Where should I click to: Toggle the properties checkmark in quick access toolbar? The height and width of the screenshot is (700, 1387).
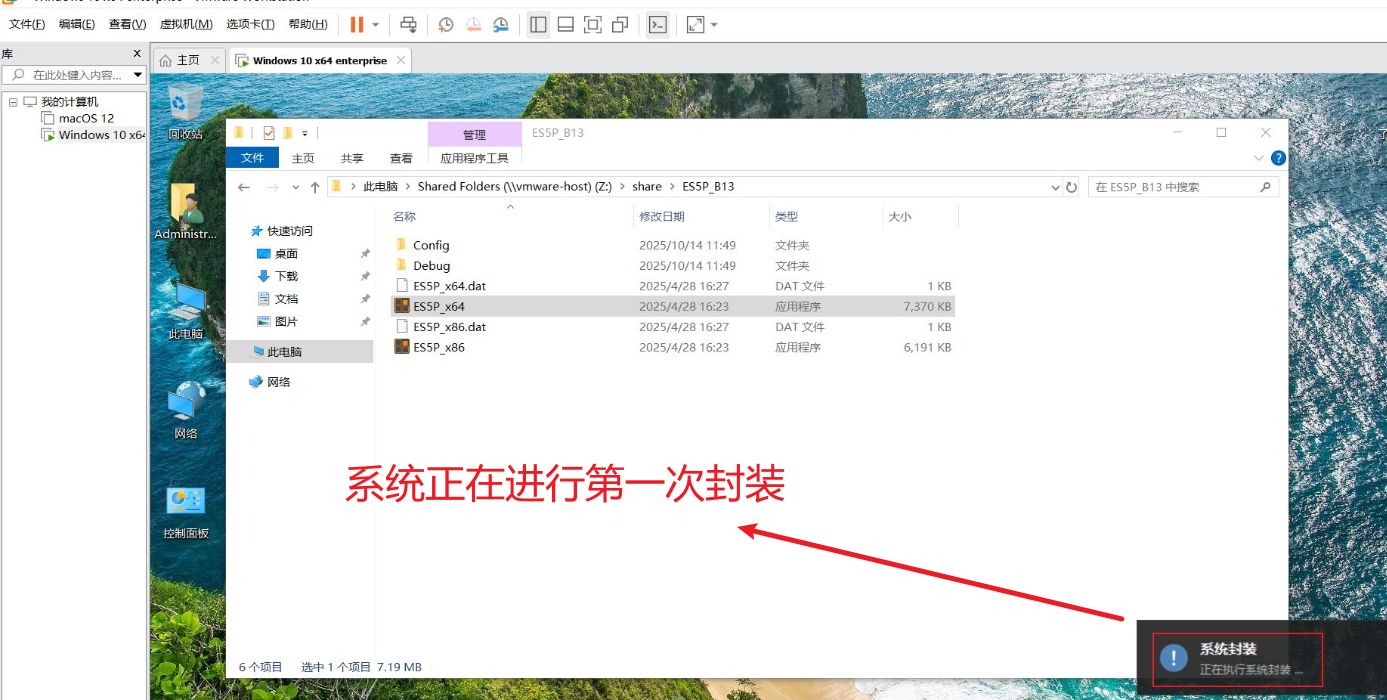(268, 133)
